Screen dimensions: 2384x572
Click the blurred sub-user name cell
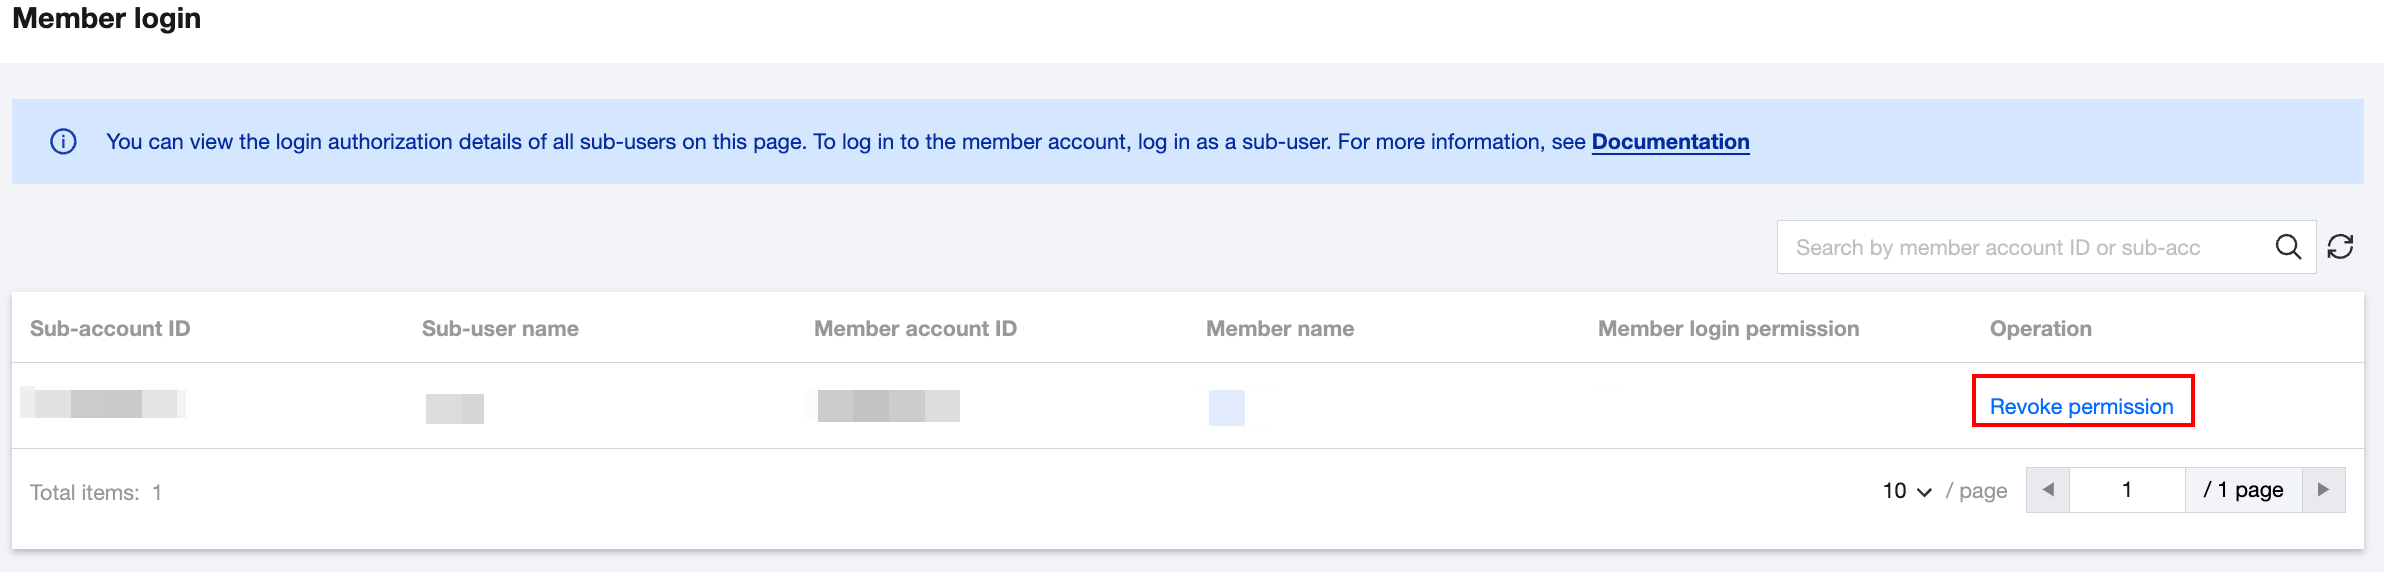tap(455, 408)
